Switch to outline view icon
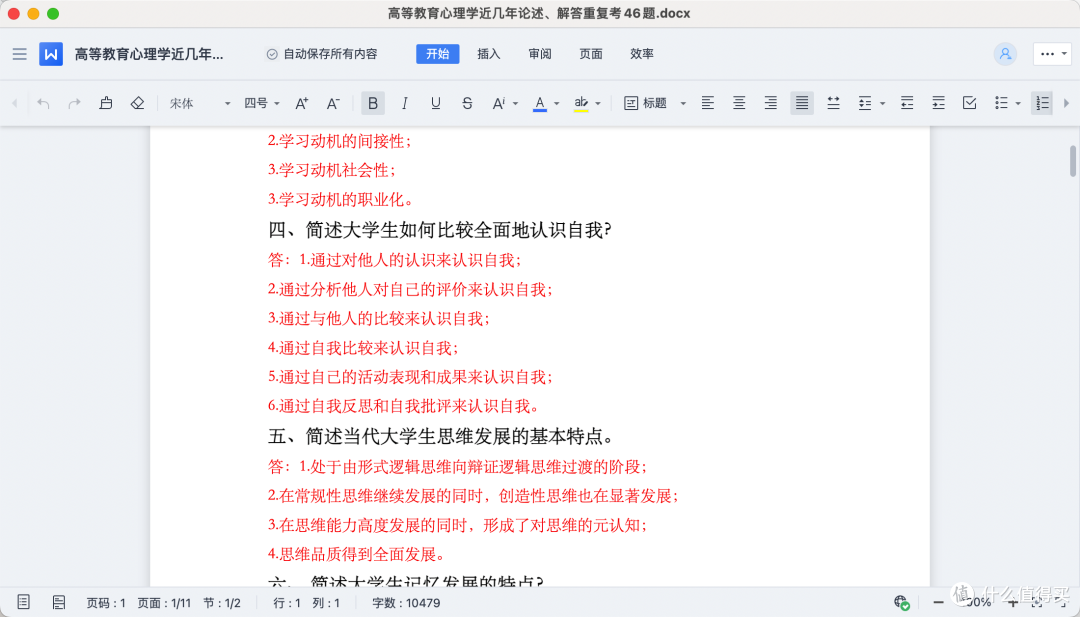 [x=59, y=603]
